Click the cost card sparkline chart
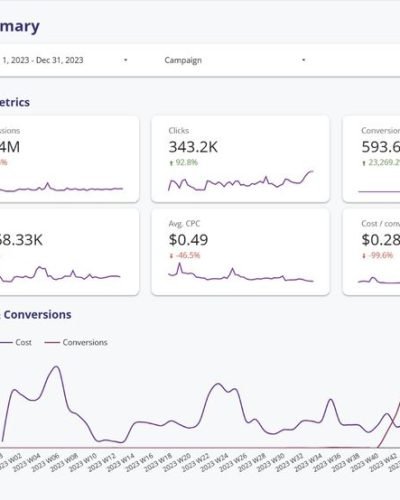 click(60, 275)
